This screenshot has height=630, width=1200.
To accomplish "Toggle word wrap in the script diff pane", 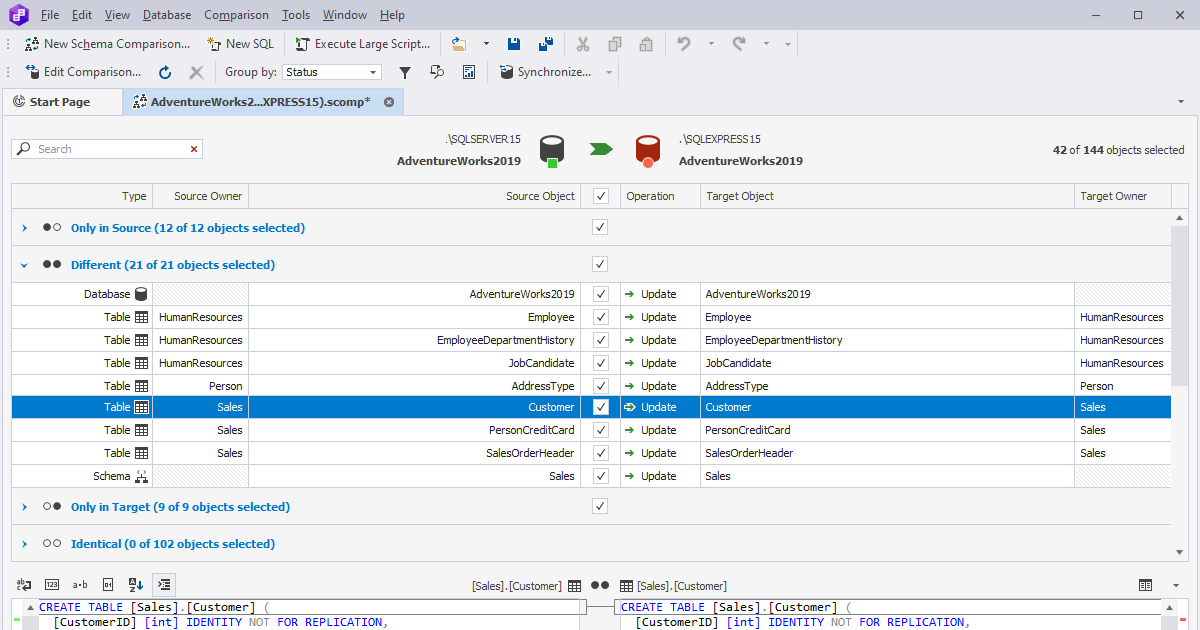I will pyautogui.click(x=22, y=585).
